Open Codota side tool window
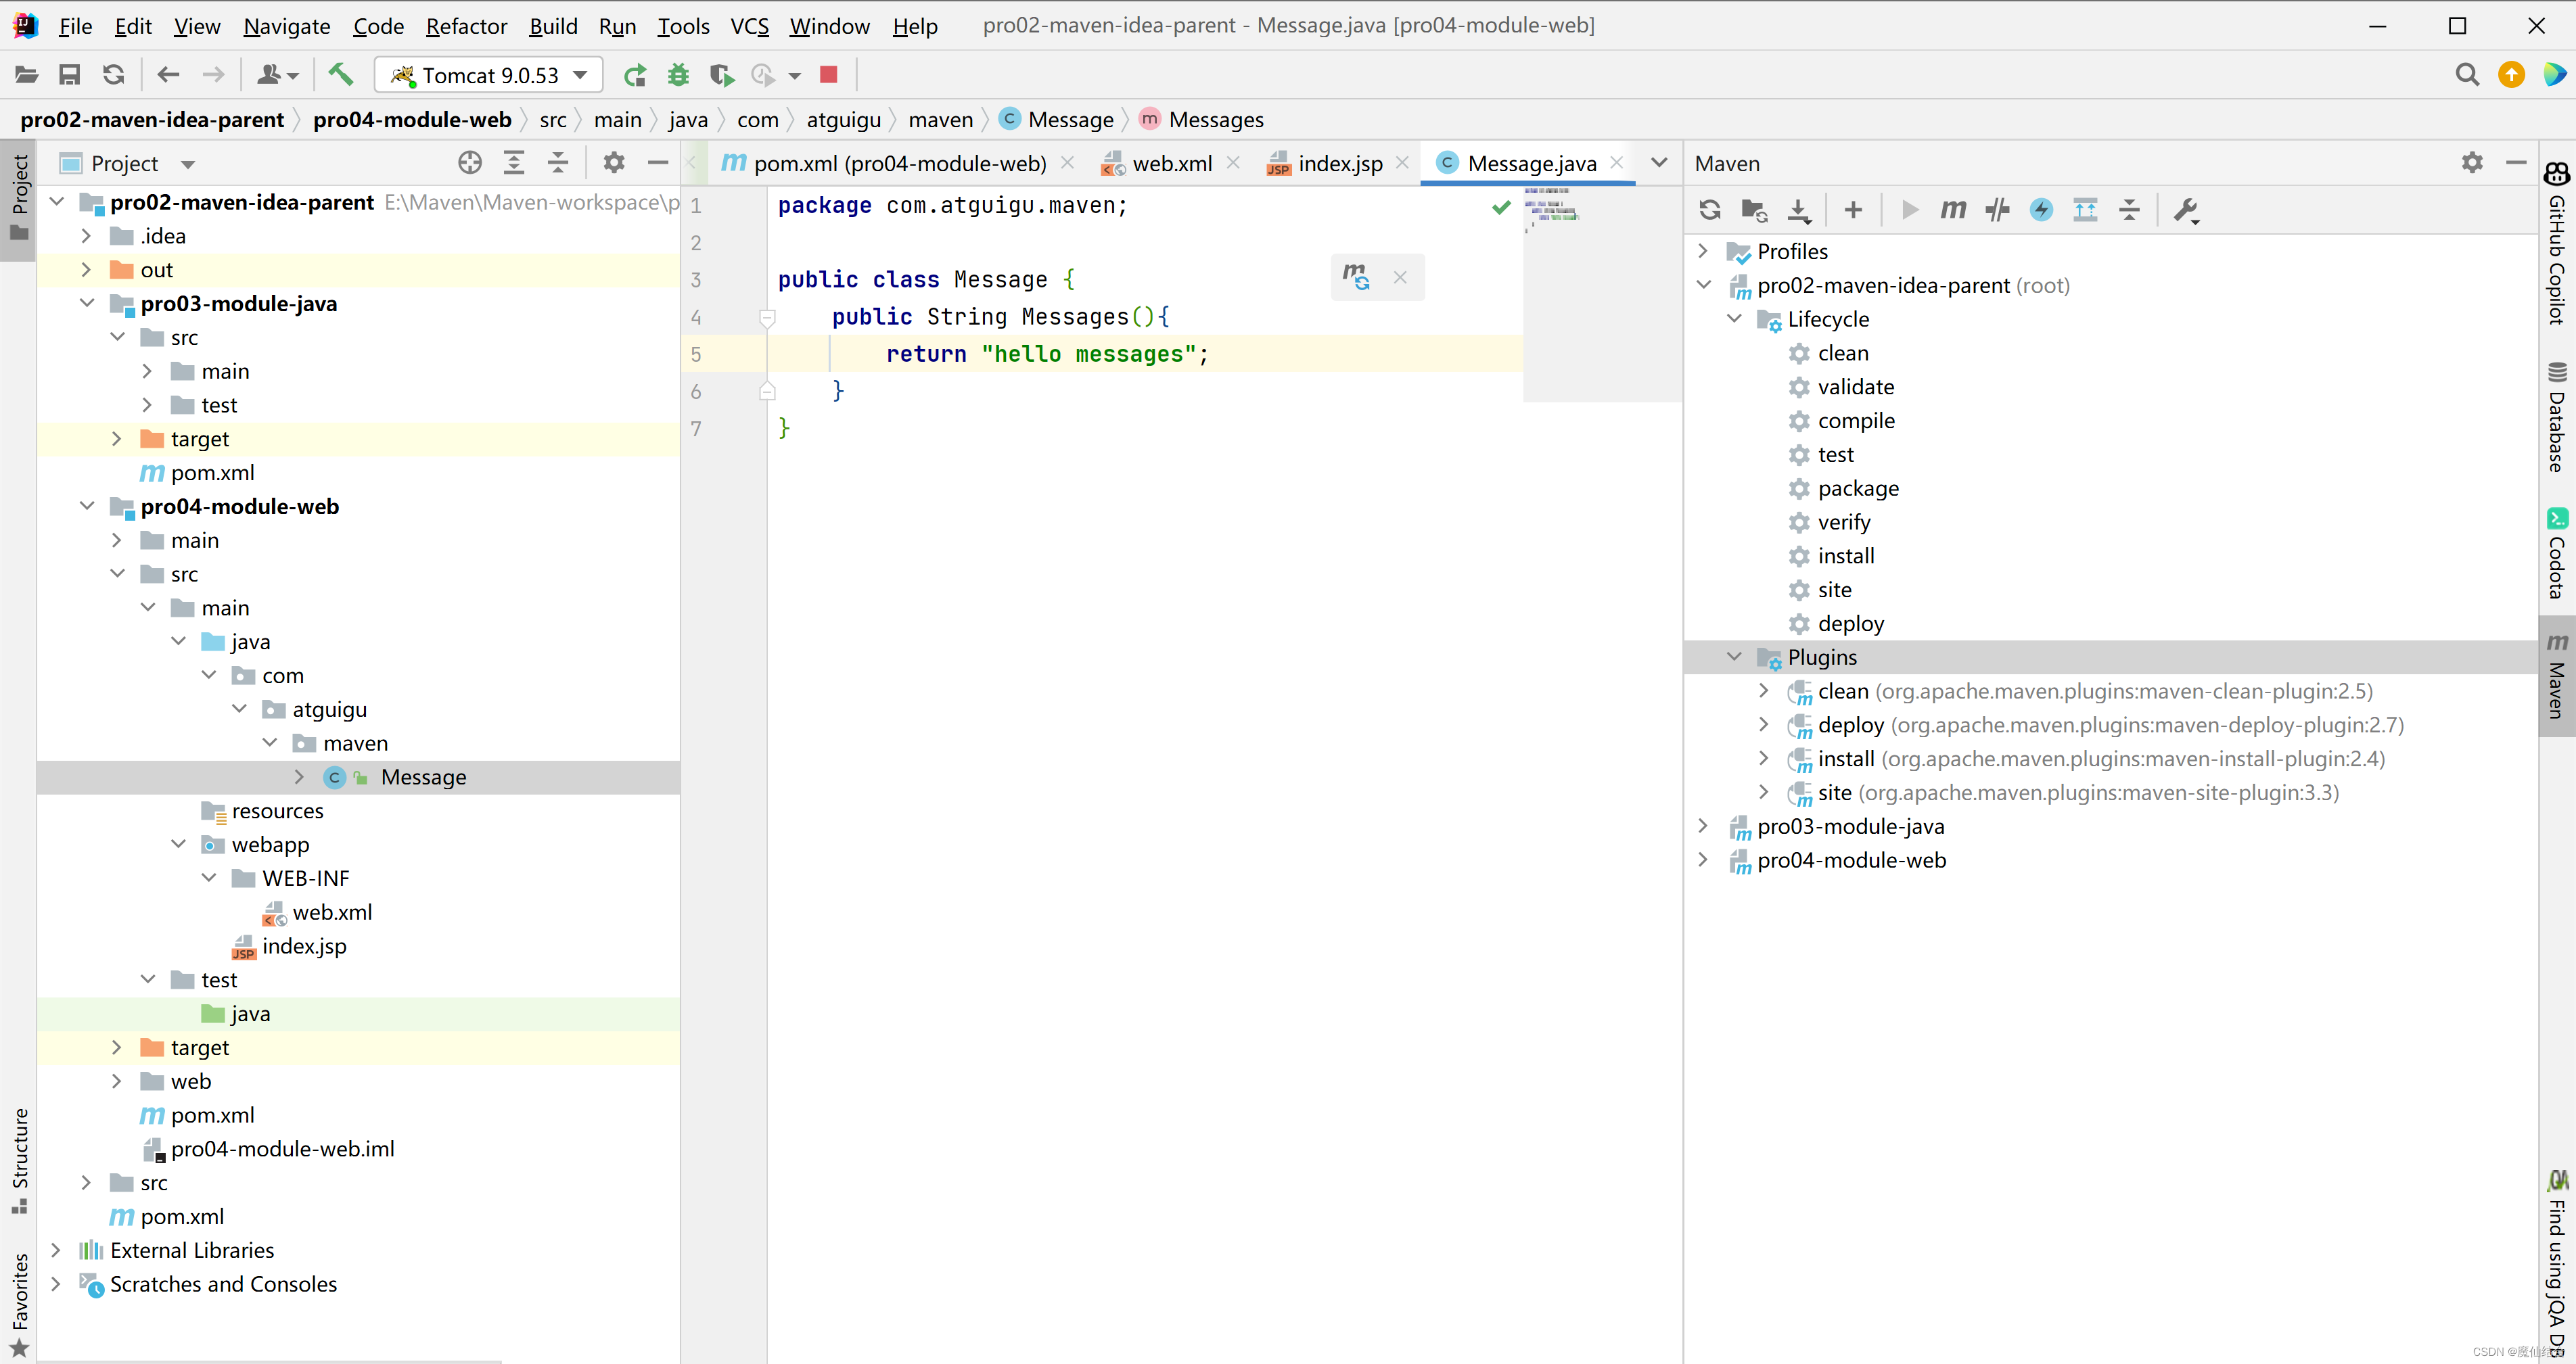This screenshot has width=2576, height=1364. (2557, 553)
